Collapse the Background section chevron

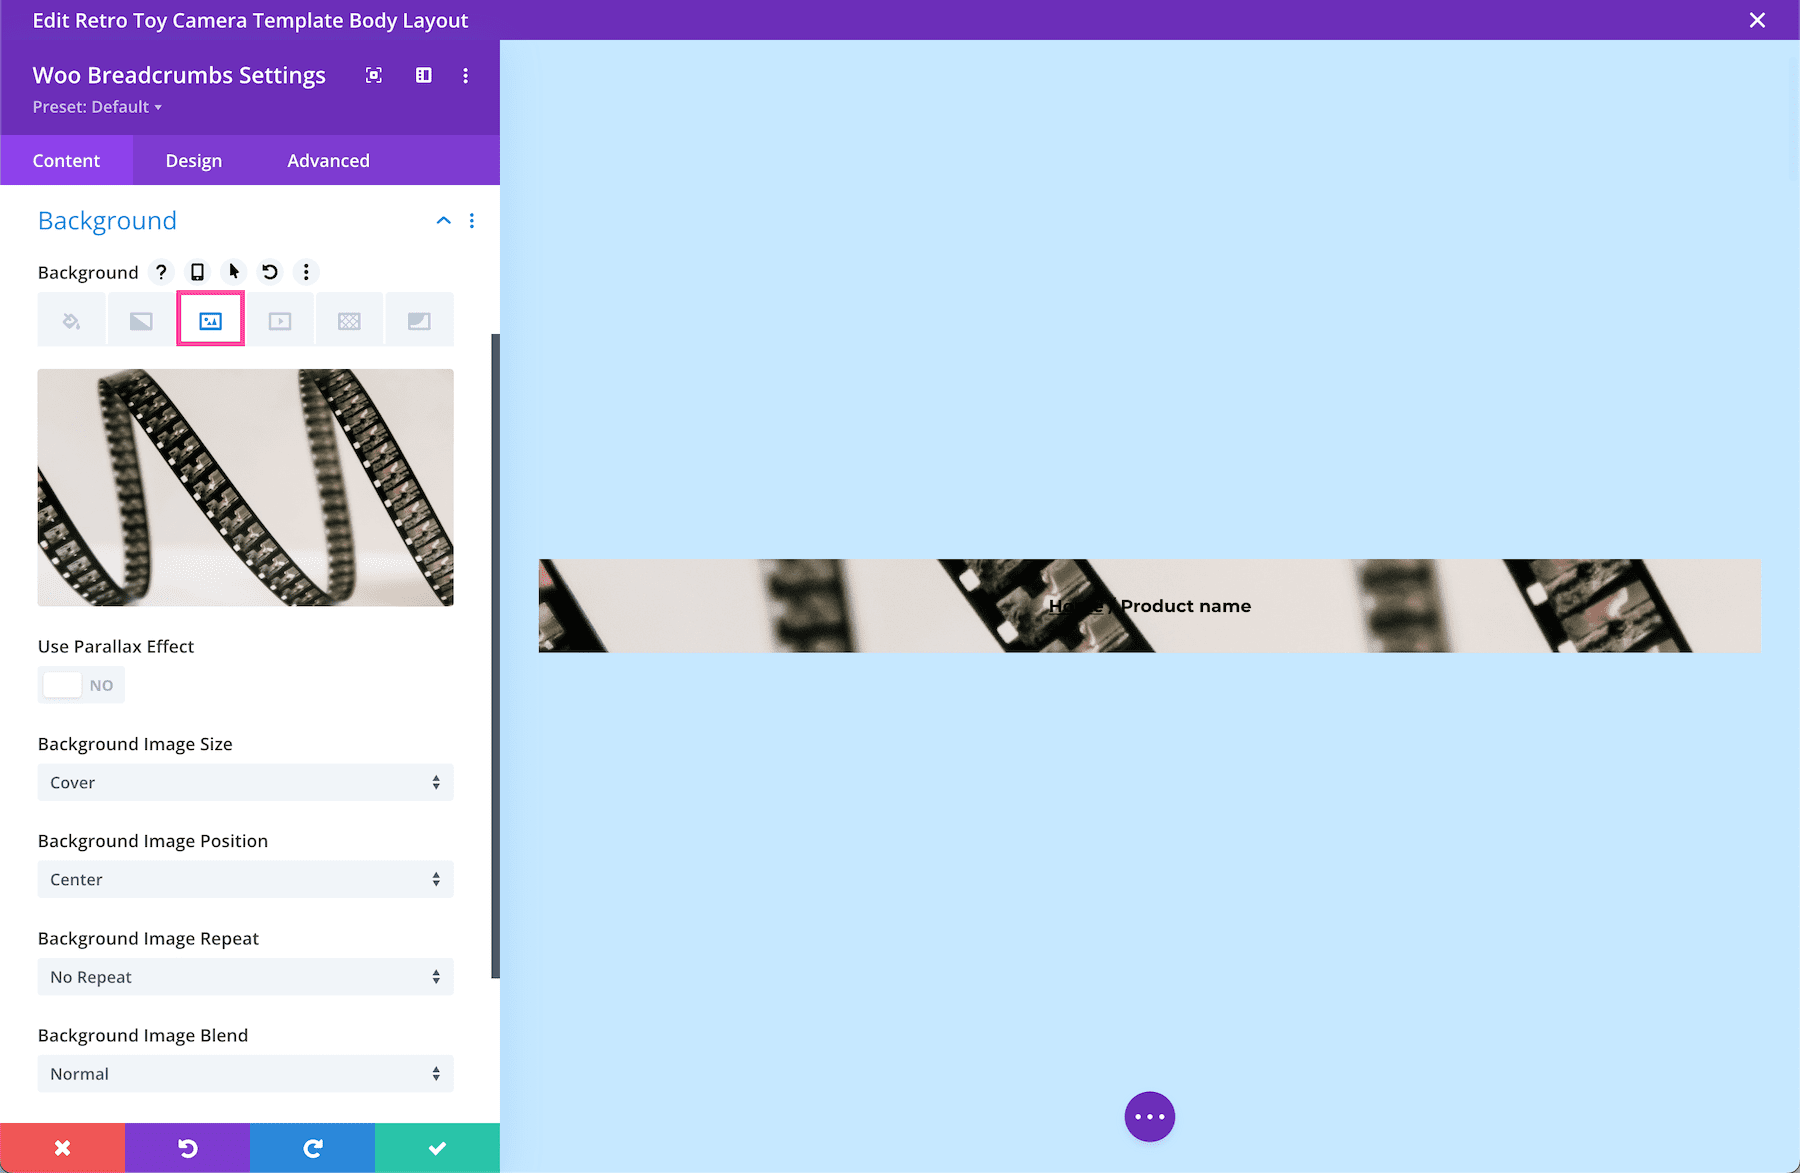(x=443, y=220)
